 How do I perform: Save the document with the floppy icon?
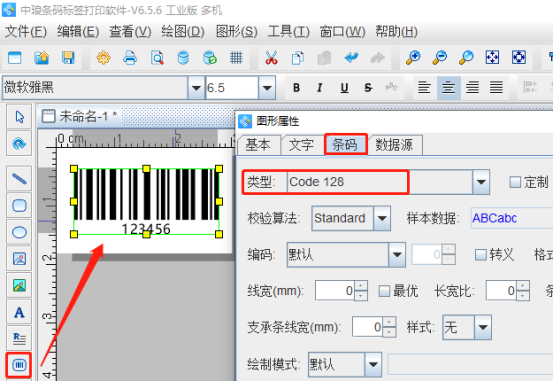68,58
